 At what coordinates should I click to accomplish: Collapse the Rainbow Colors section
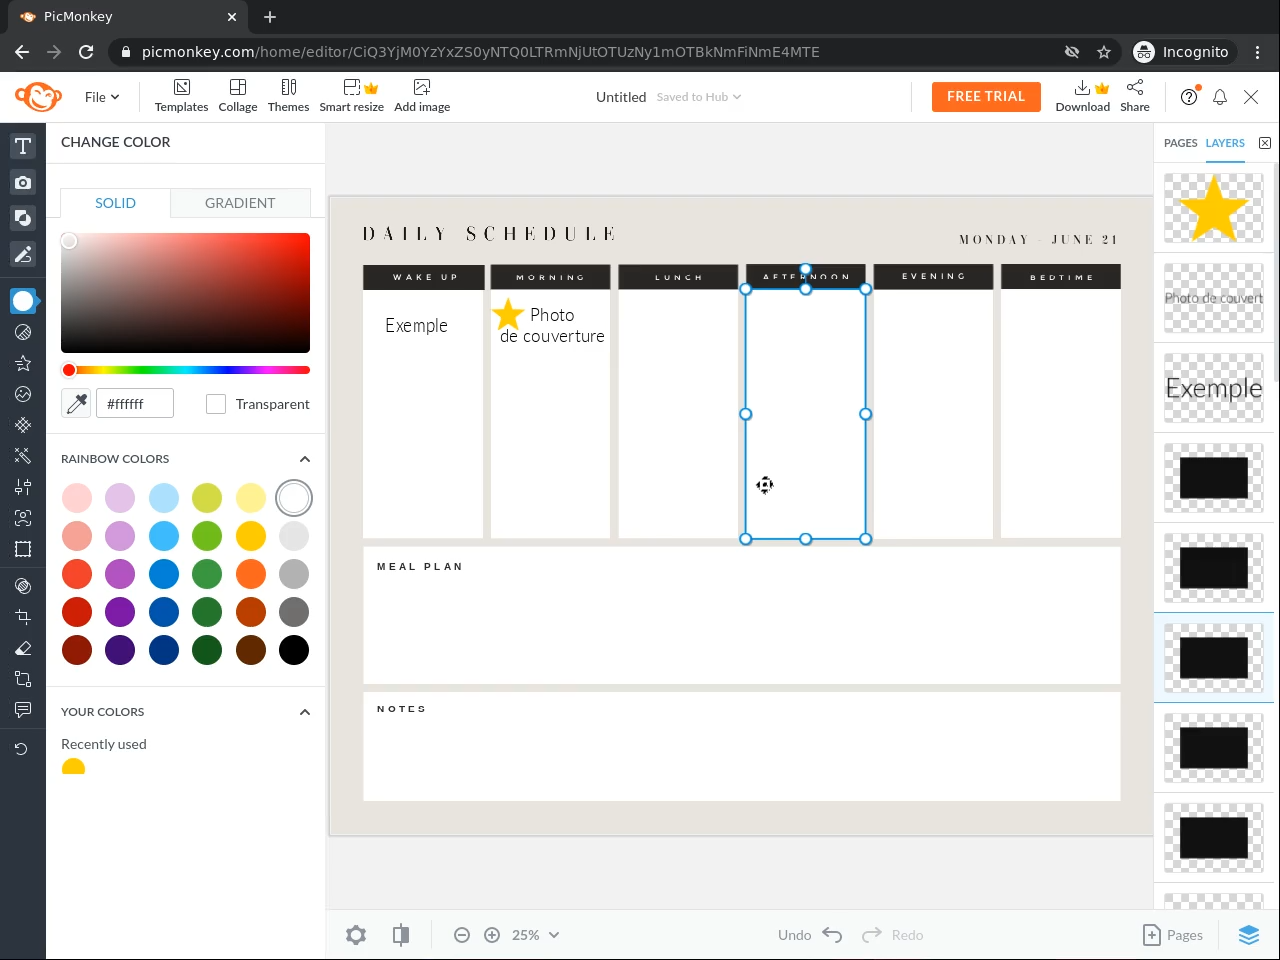pyautogui.click(x=305, y=459)
